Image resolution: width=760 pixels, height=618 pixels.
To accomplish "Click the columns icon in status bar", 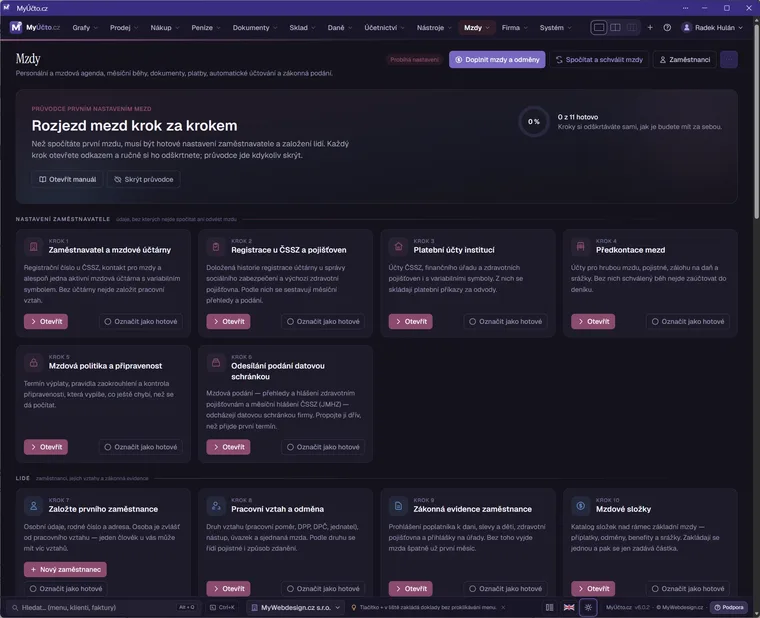I will click(550, 607).
